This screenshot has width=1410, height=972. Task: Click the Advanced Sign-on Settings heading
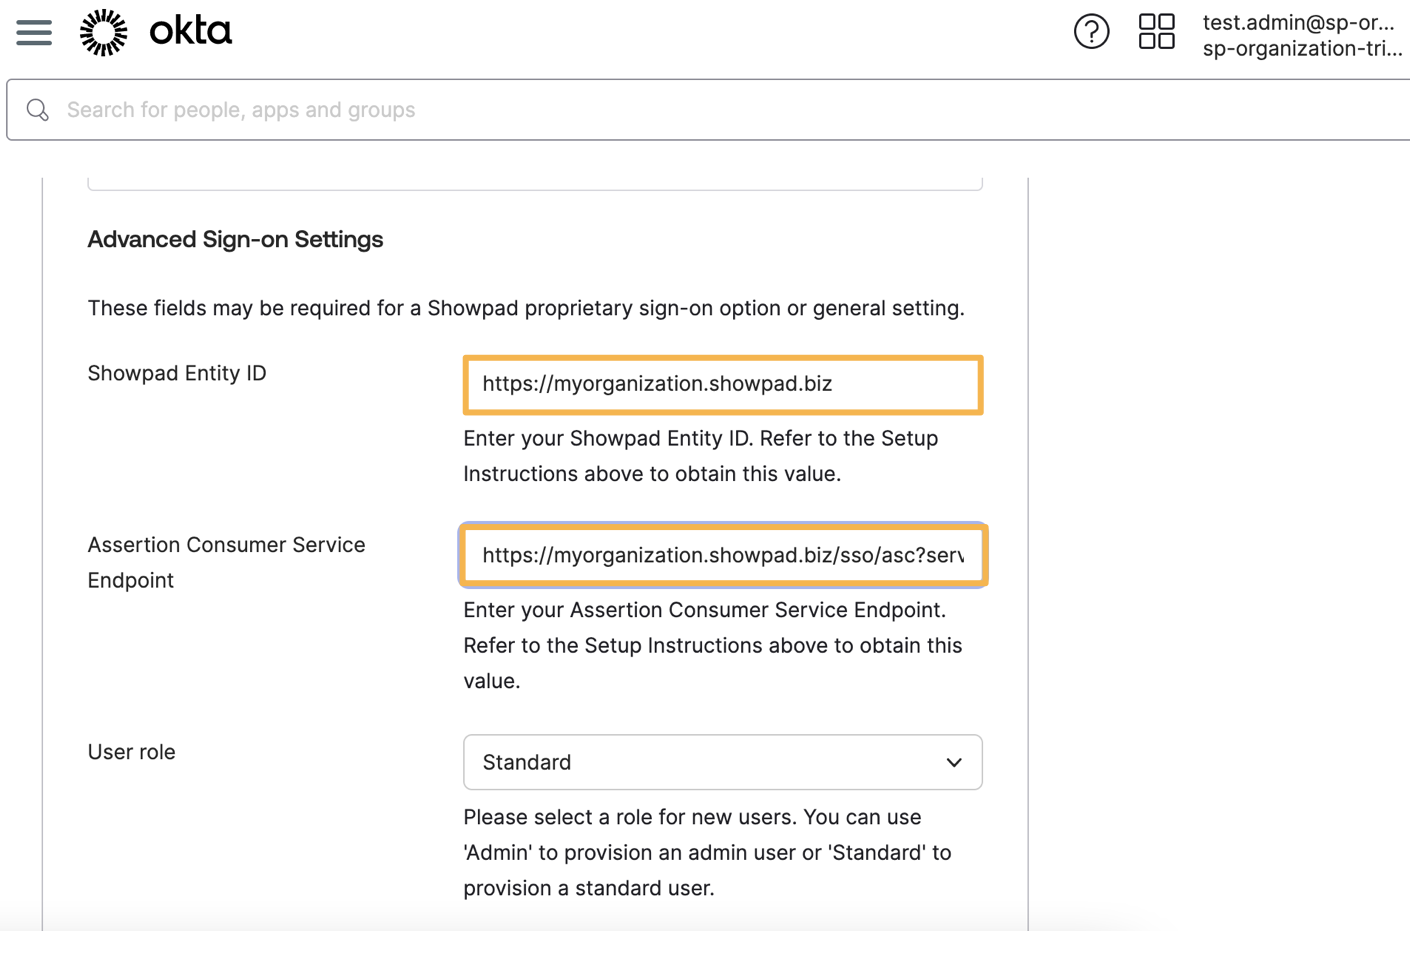(235, 239)
